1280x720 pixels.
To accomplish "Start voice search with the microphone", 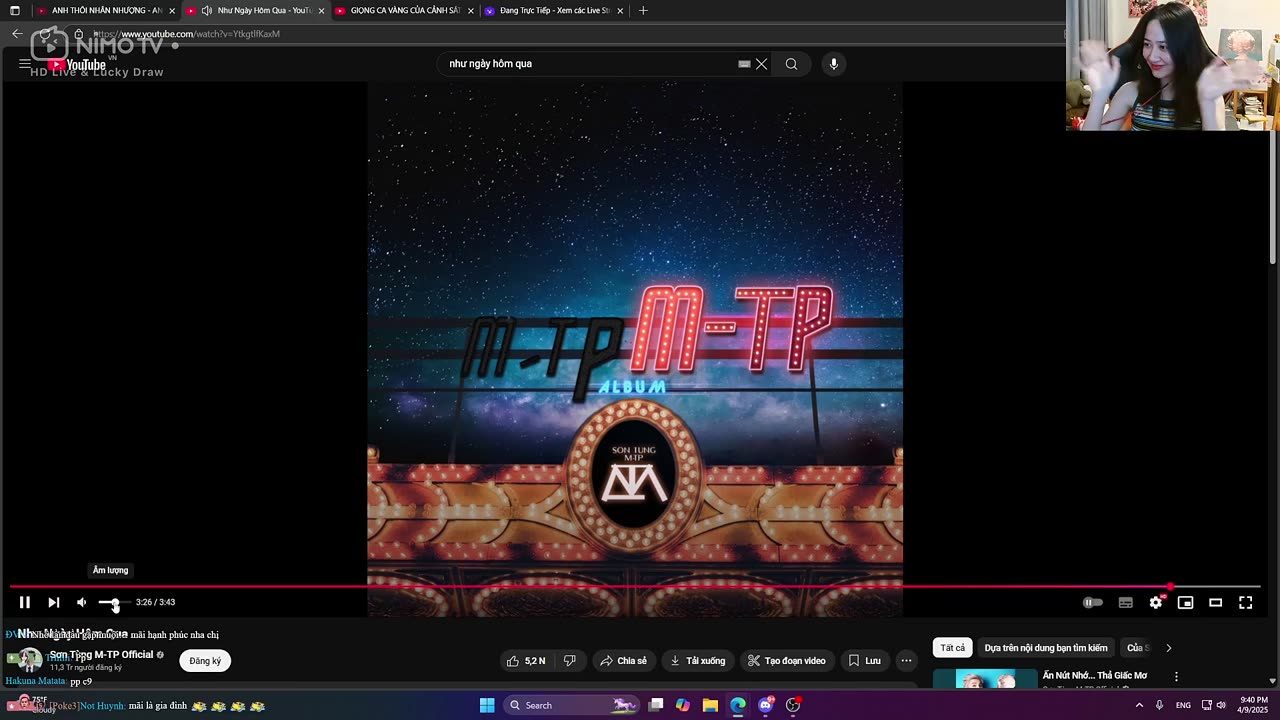I will pyautogui.click(x=833, y=64).
